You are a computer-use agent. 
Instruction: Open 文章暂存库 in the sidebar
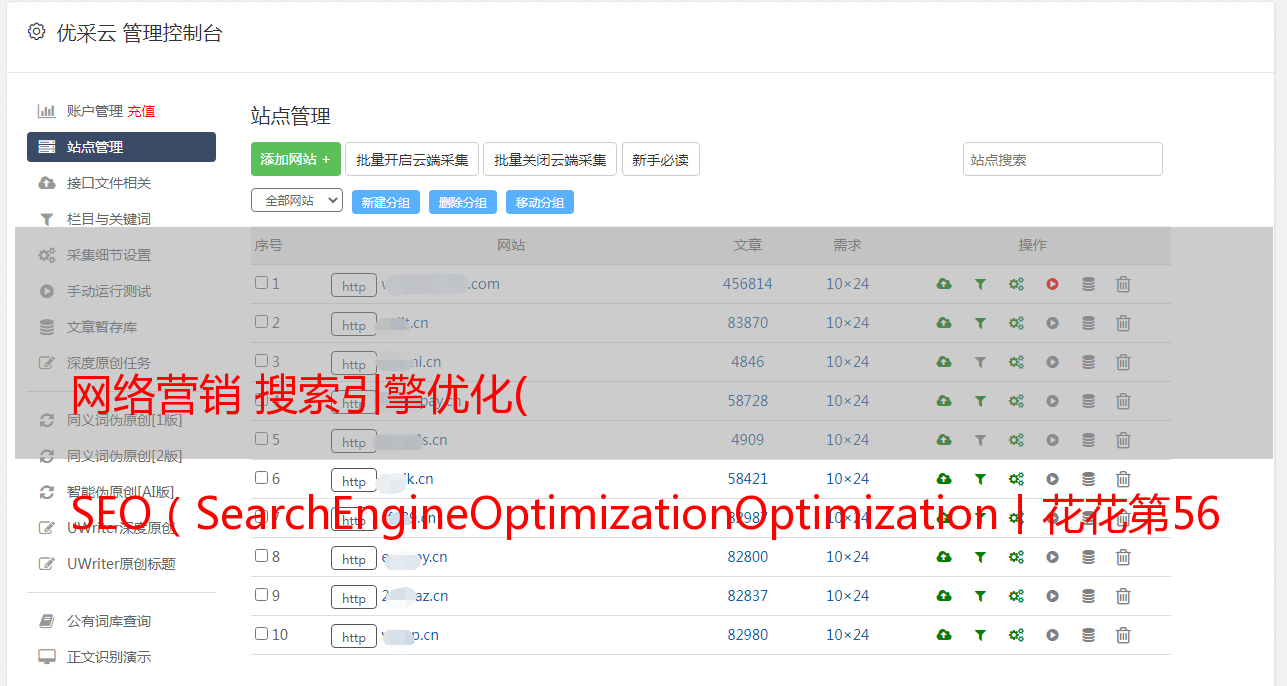click(x=102, y=327)
